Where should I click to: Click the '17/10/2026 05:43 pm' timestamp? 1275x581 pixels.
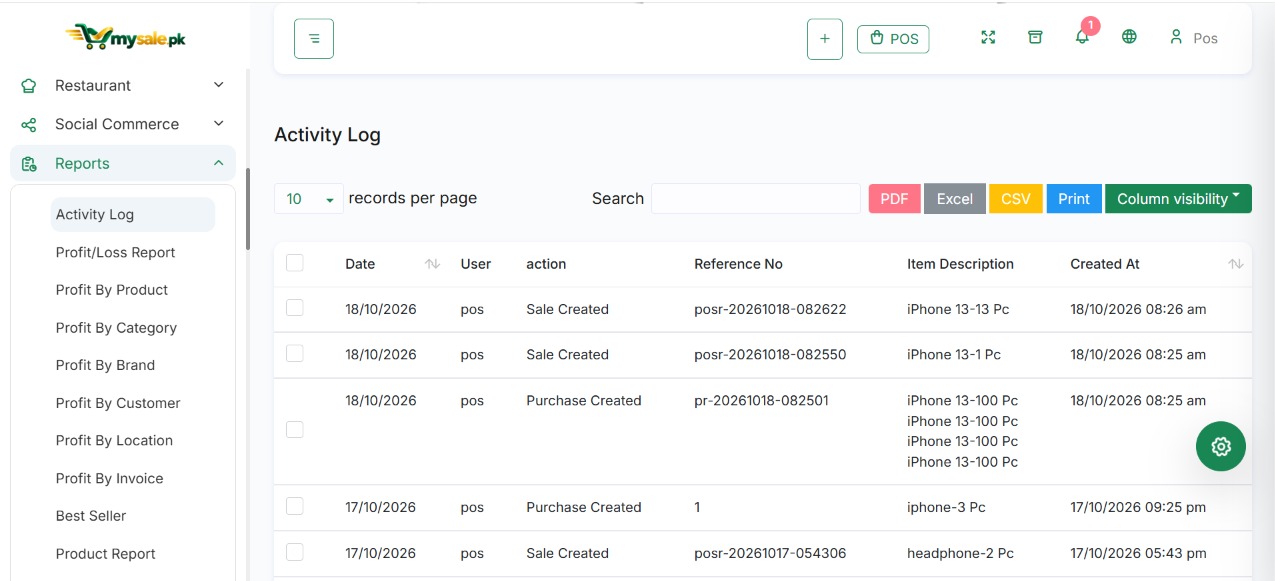pyautogui.click(x=1138, y=553)
